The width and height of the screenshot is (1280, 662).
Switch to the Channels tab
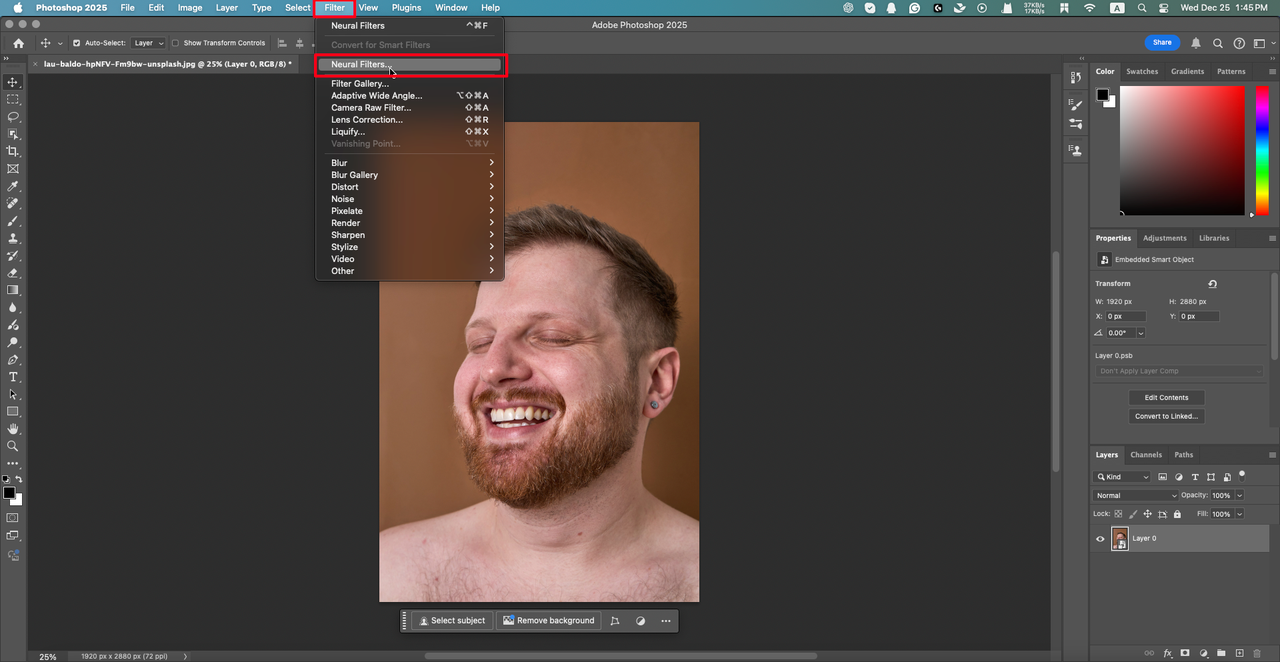1146,455
